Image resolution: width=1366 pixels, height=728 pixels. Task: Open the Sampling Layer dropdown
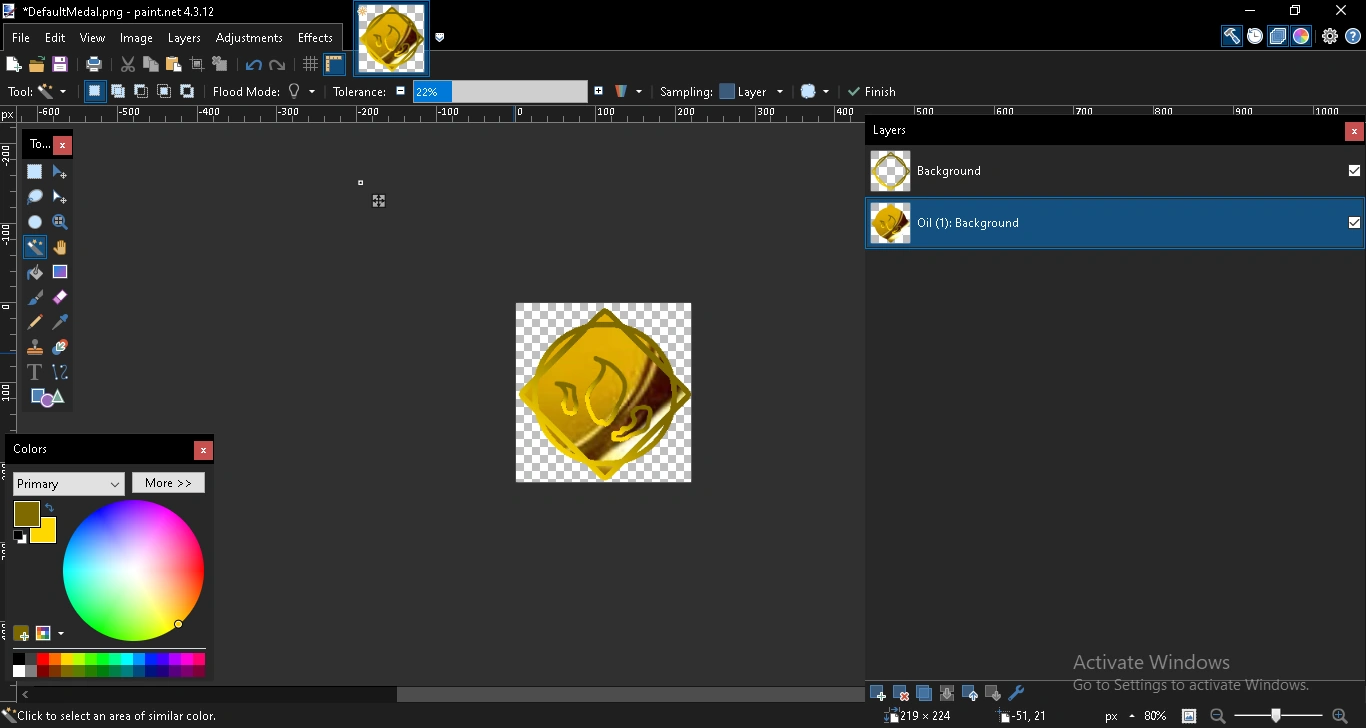click(752, 92)
